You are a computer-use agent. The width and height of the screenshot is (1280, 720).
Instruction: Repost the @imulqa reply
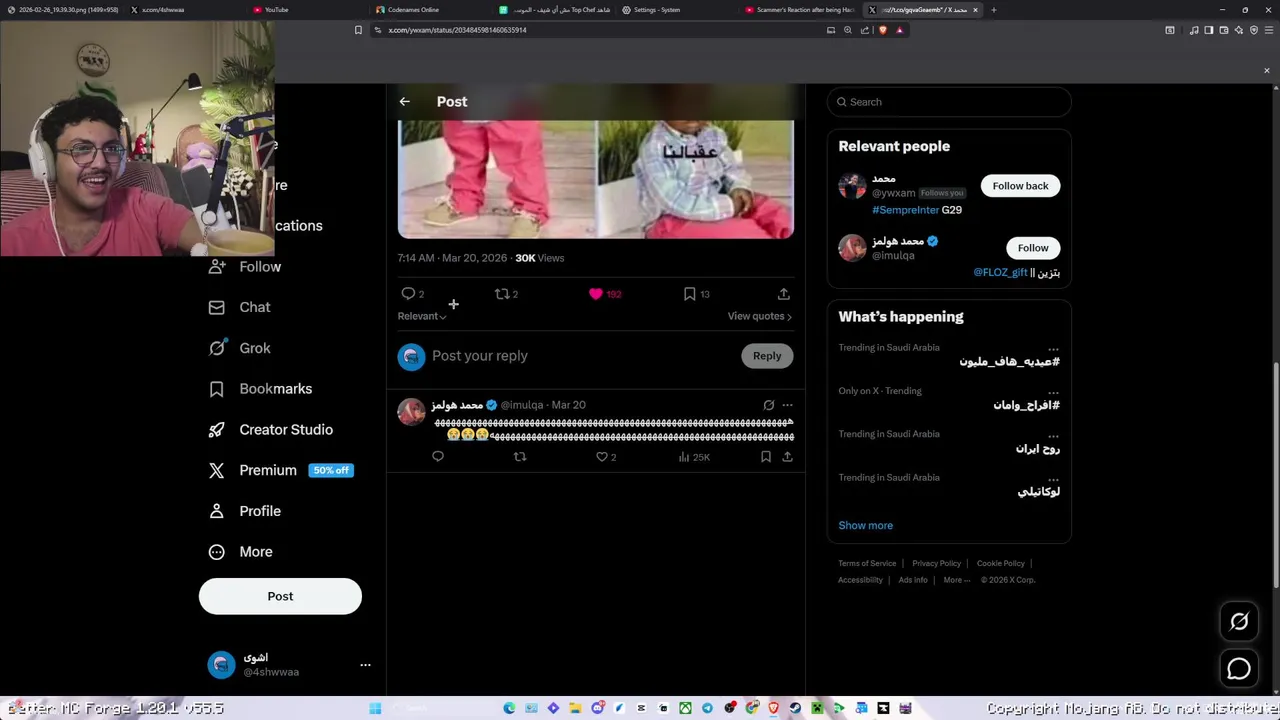[x=520, y=456]
